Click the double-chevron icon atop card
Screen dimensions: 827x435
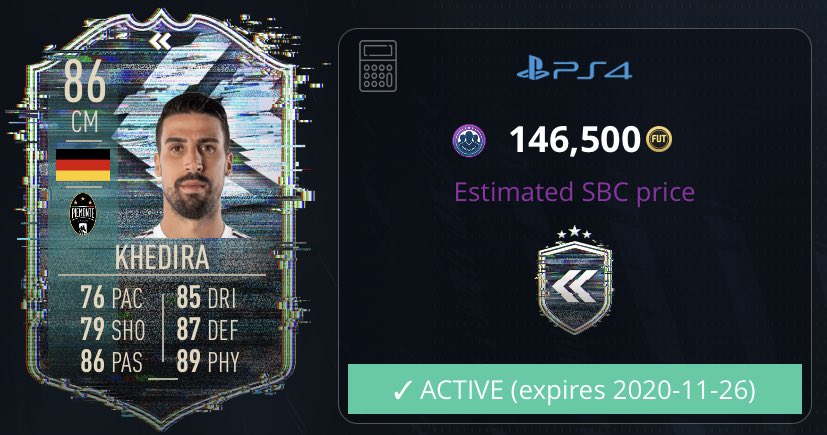[160, 41]
